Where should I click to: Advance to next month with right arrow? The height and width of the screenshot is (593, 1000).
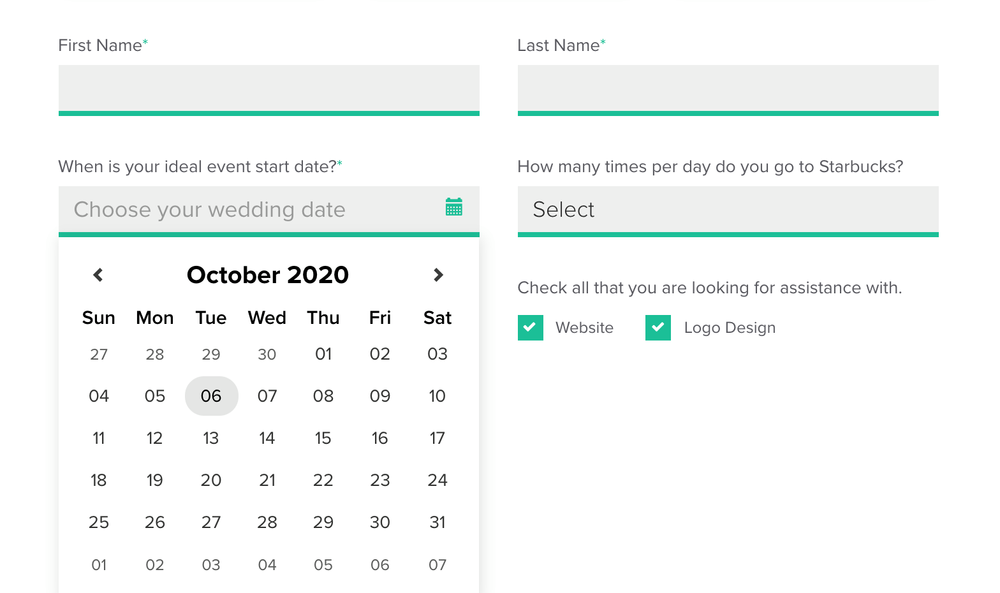coord(438,275)
